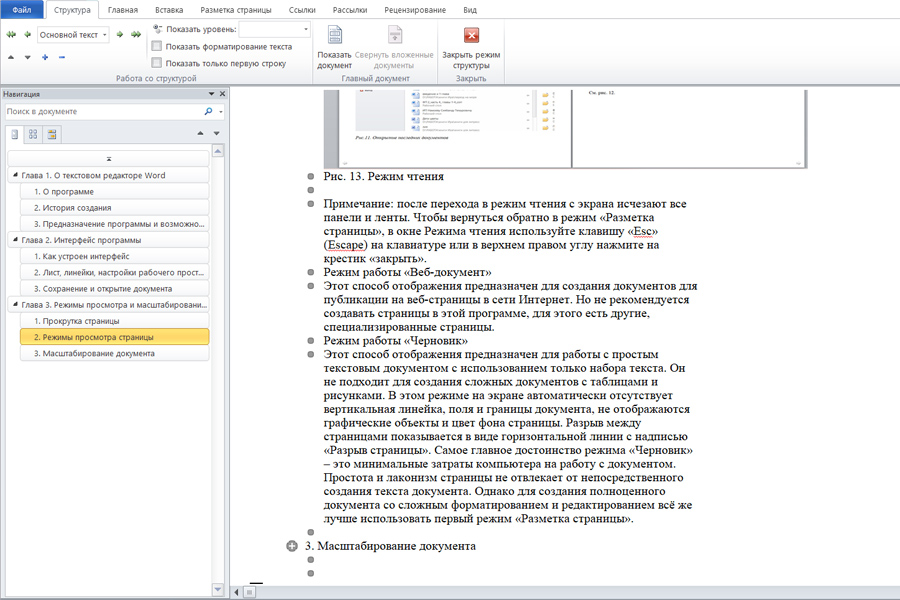
Task: Collapse Глава 2. Интерфейс программы heading
Action: (14, 240)
